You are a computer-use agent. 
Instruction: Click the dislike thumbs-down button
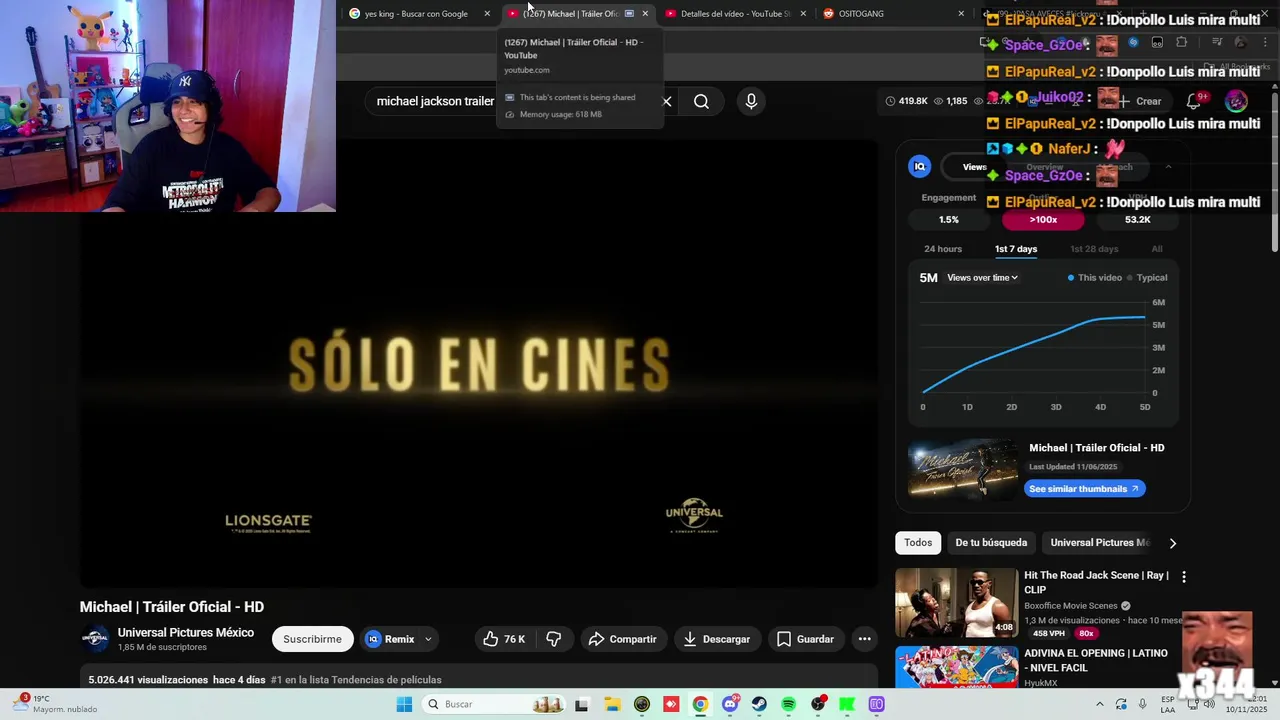tap(553, 639)
